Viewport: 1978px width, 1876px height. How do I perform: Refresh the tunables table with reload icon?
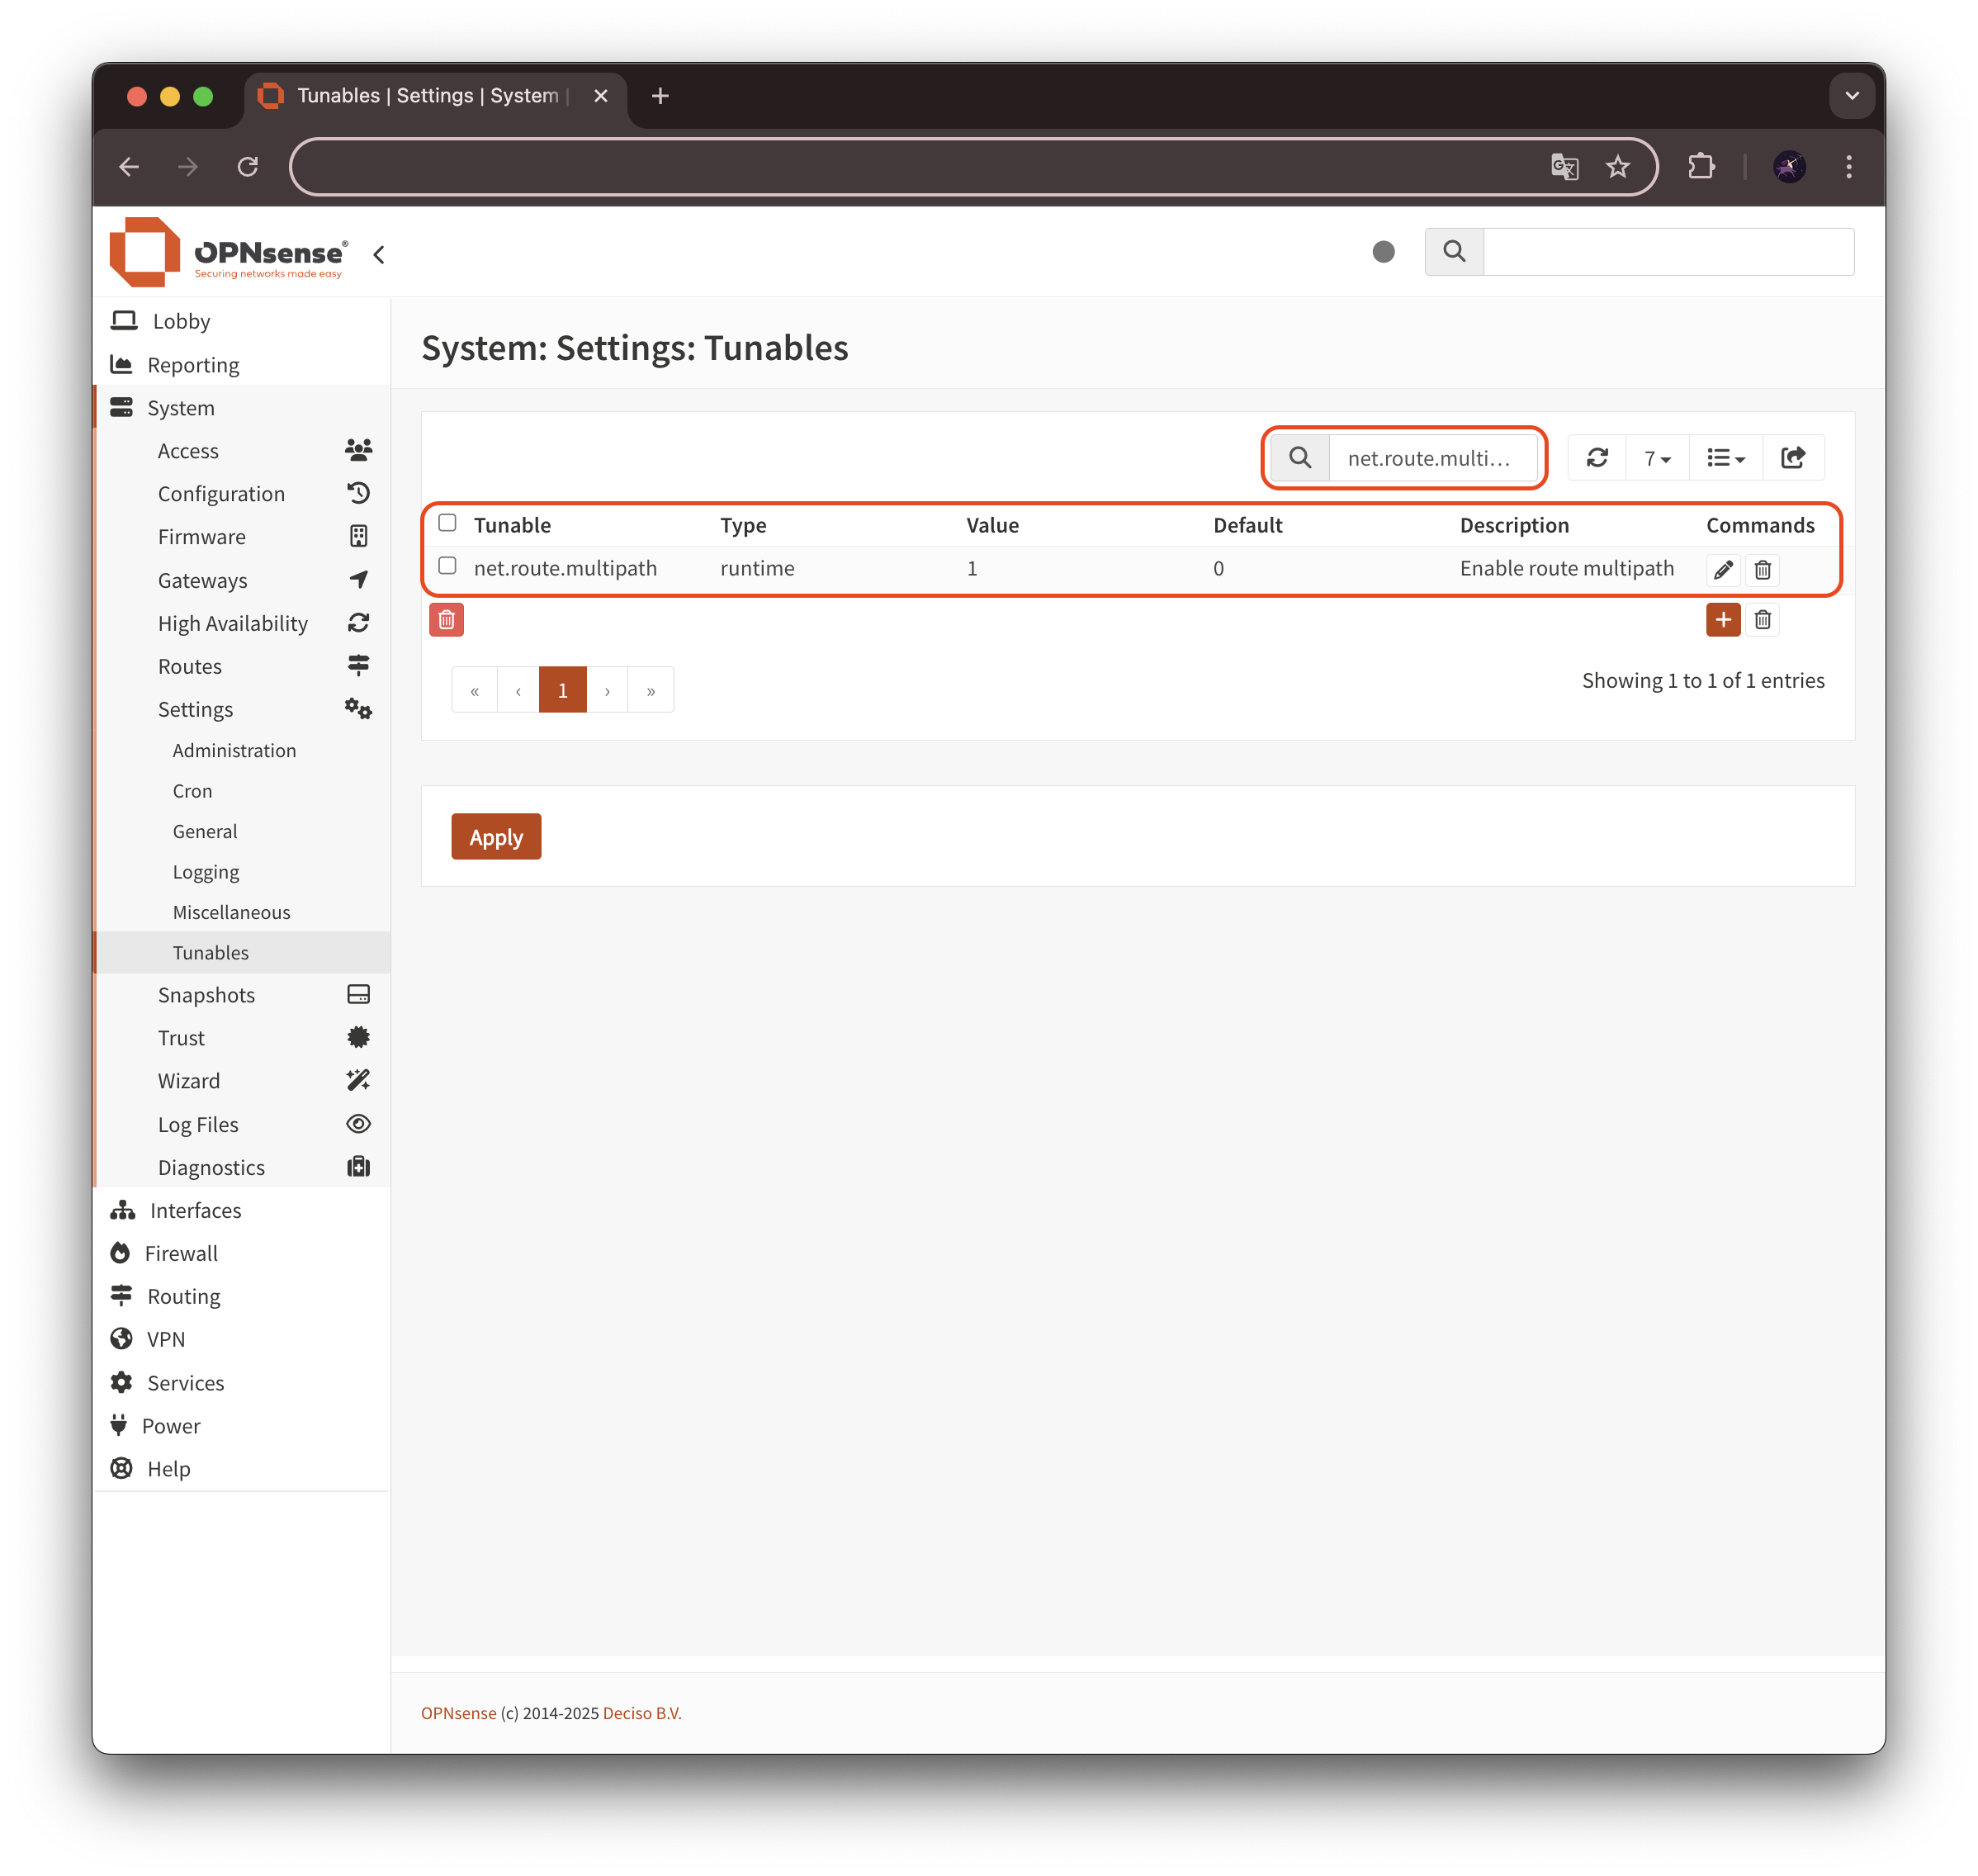1597,458
